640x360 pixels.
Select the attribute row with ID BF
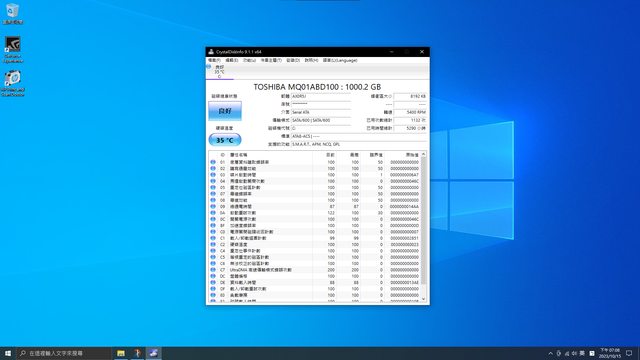(x=315, y=225)
